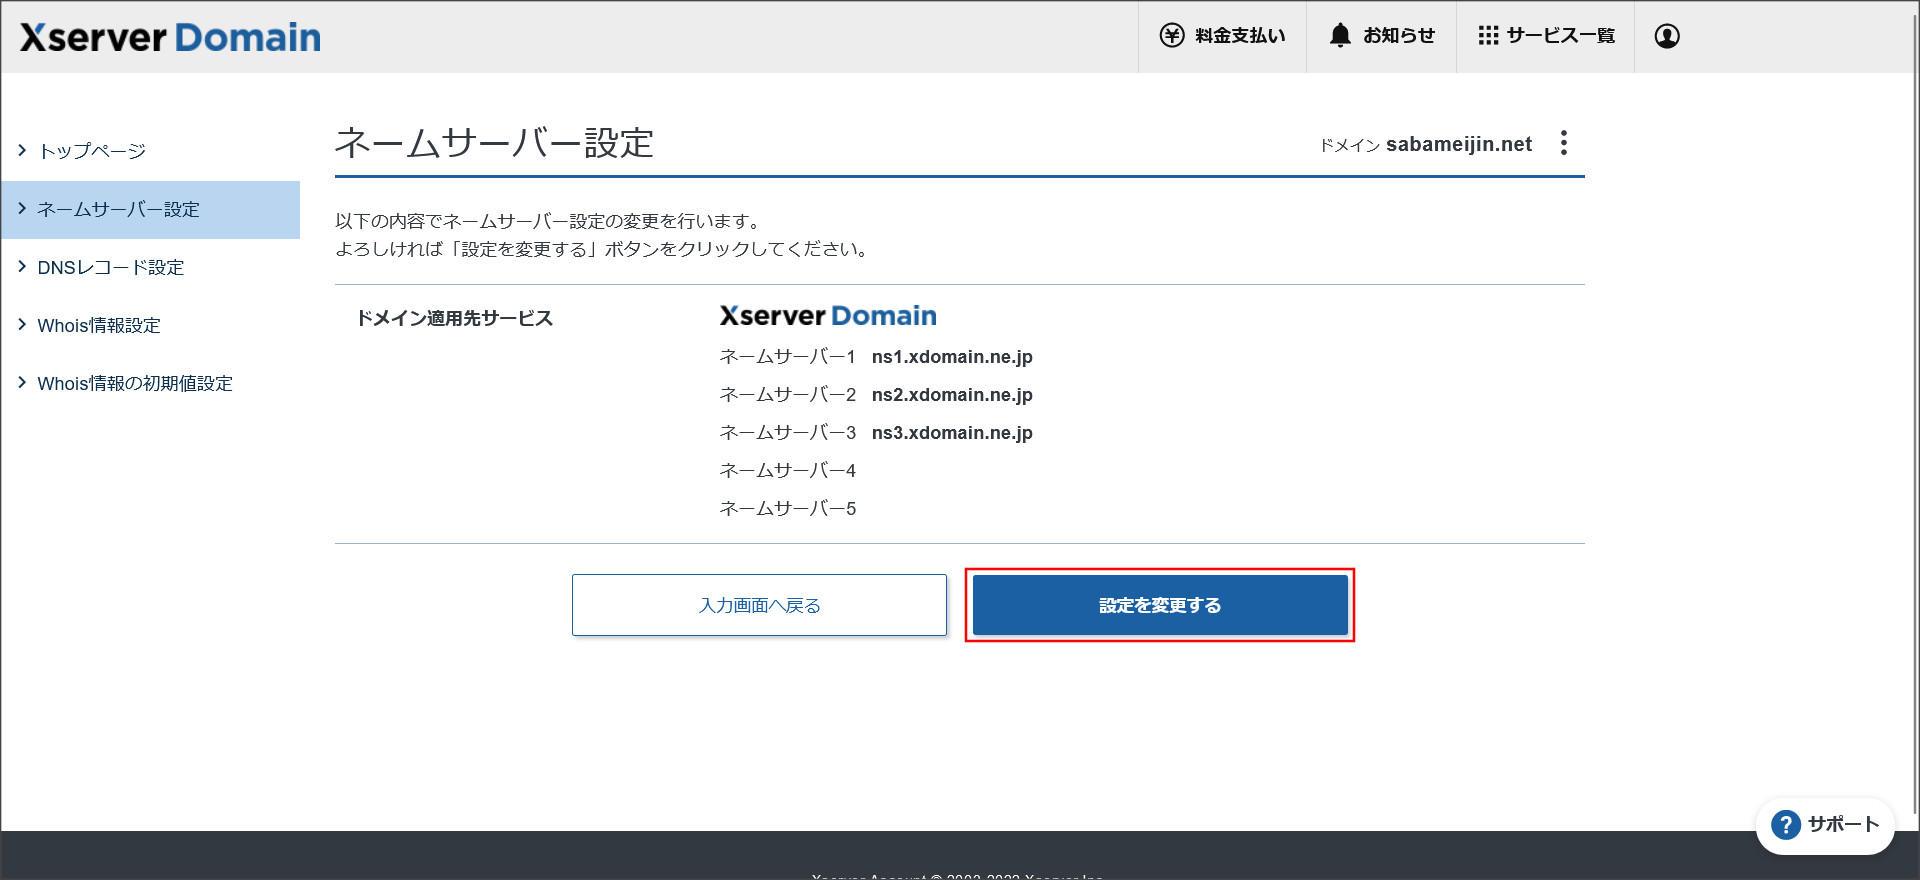Click the ns3.xdomain.ne.jp nameserver value
The width and height of the screenshot is (1920, 880).
click(x=952, y=433)
